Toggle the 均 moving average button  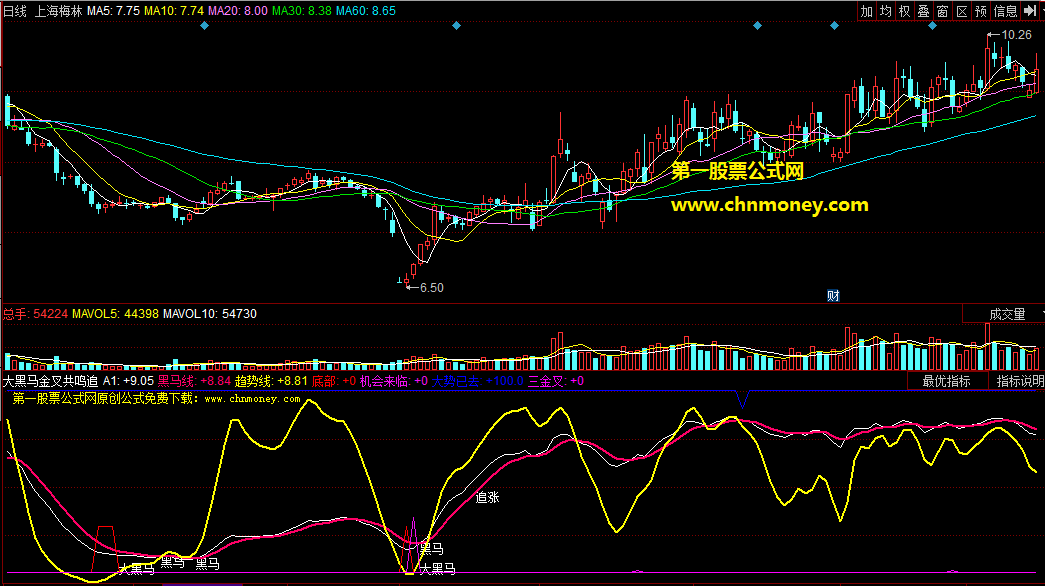886,11
